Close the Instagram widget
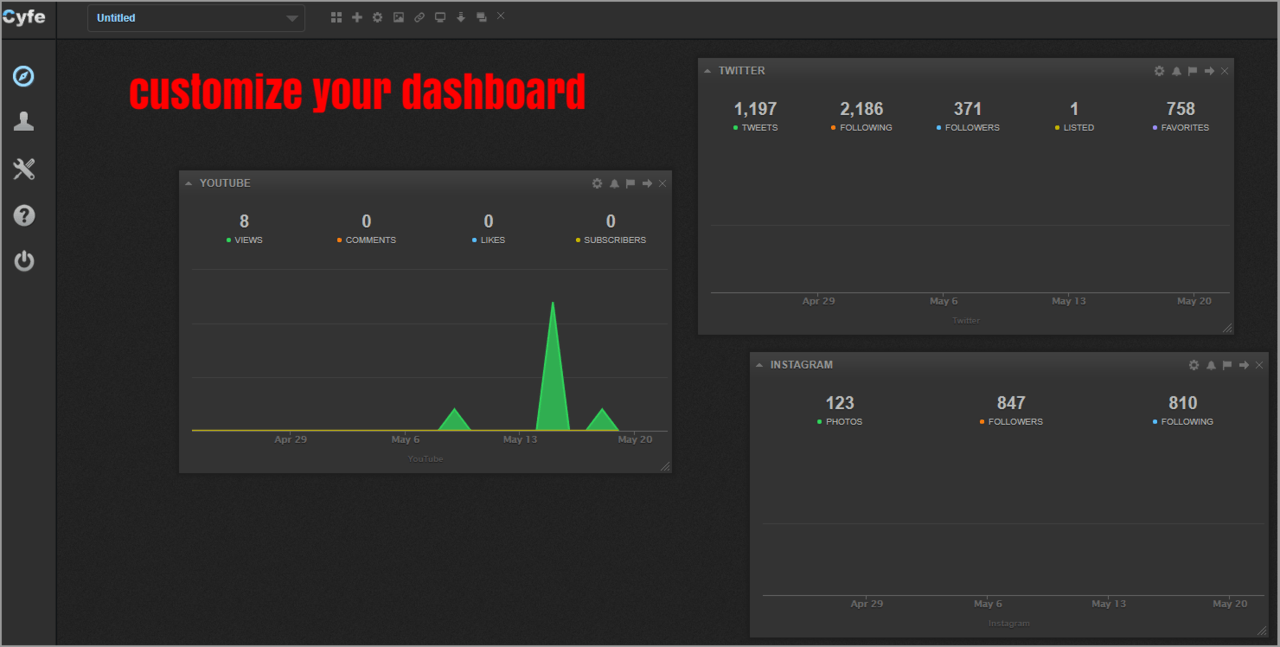The image size is (1280, 647). tap(1259, 365)
